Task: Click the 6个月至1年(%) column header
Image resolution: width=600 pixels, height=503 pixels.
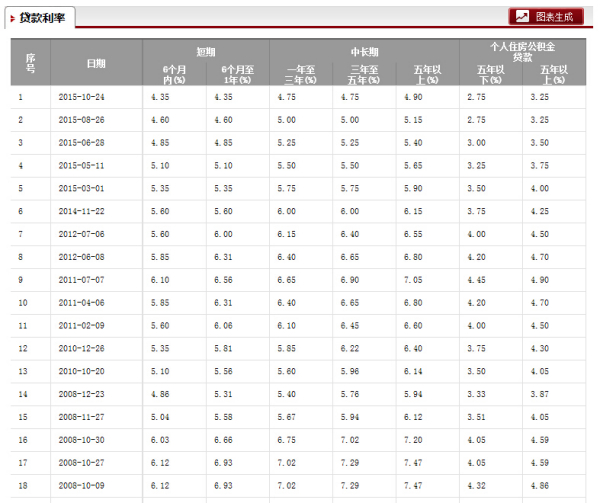Action: coord(237,74)
